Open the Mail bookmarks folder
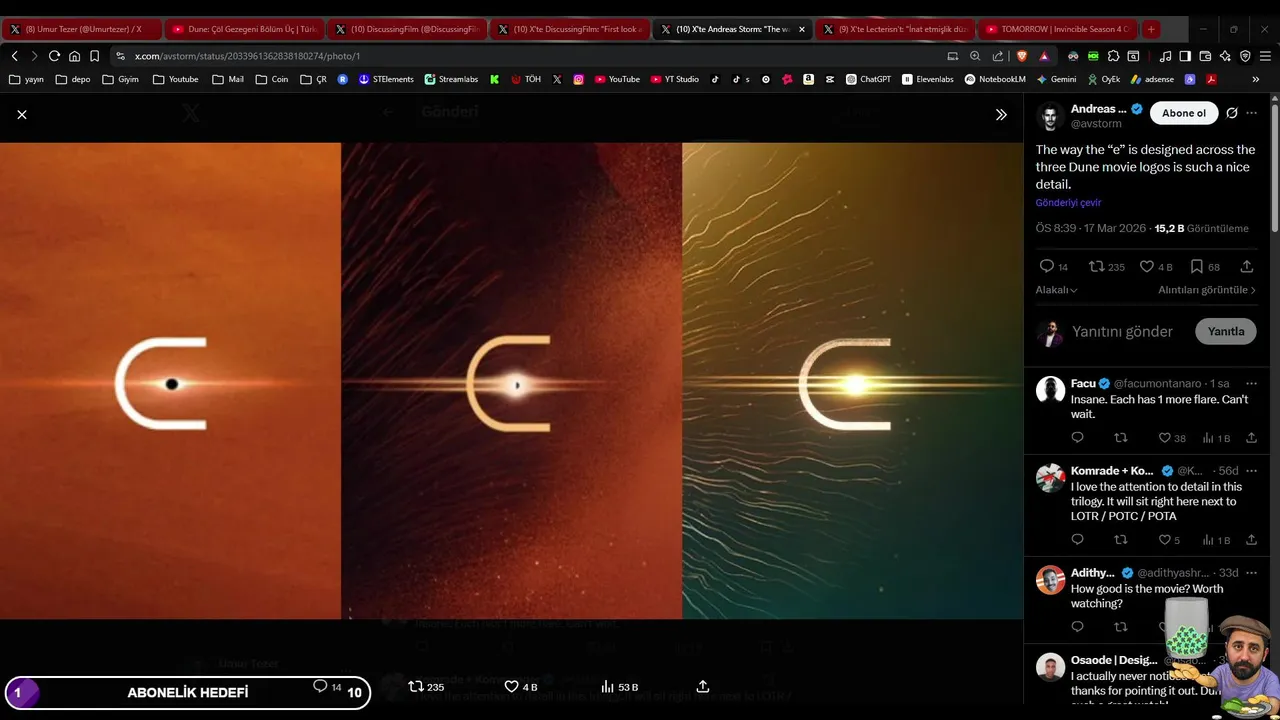This screenshot has width=1280, height=720. coord(228,79)
